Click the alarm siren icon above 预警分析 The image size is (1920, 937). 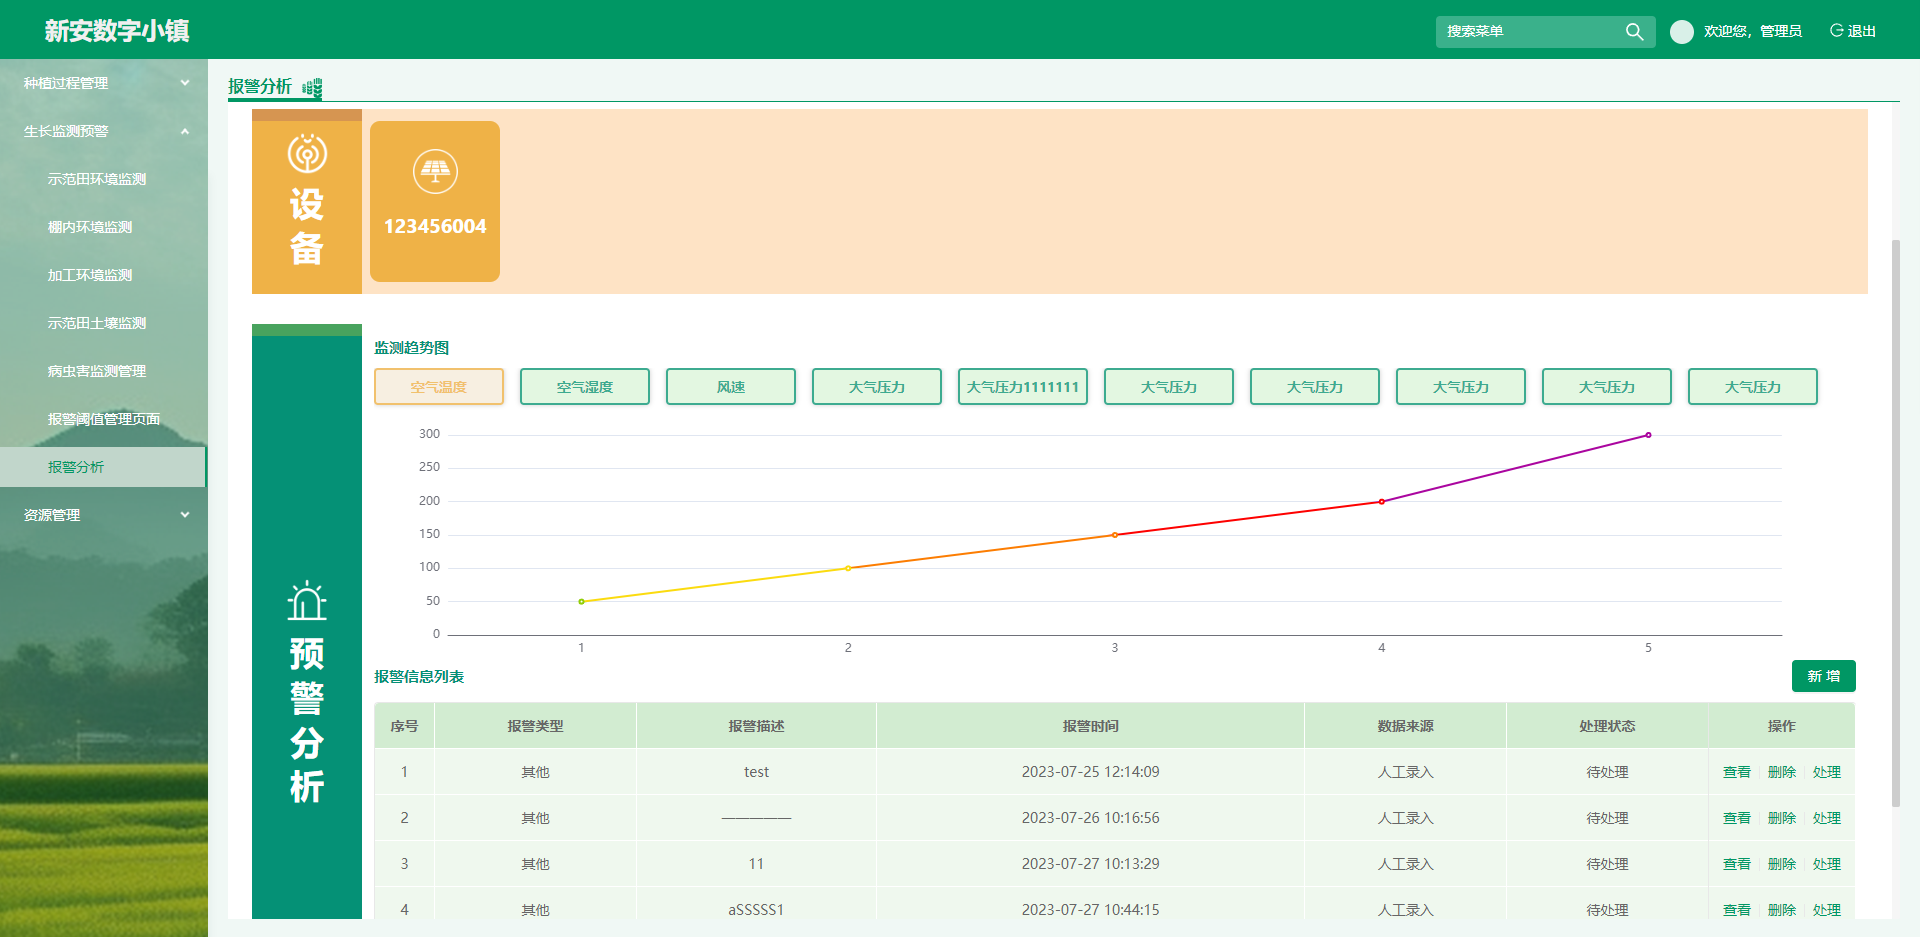307,601
